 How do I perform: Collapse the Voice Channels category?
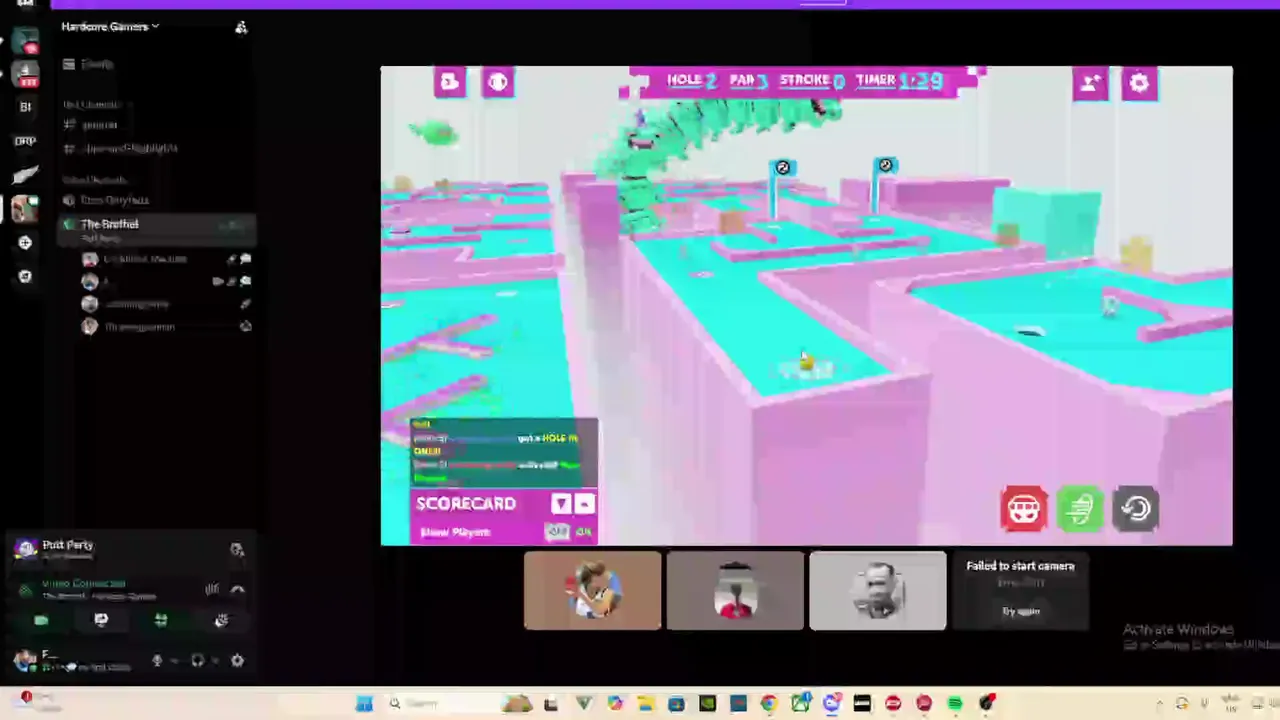click(x=95, y=180)
